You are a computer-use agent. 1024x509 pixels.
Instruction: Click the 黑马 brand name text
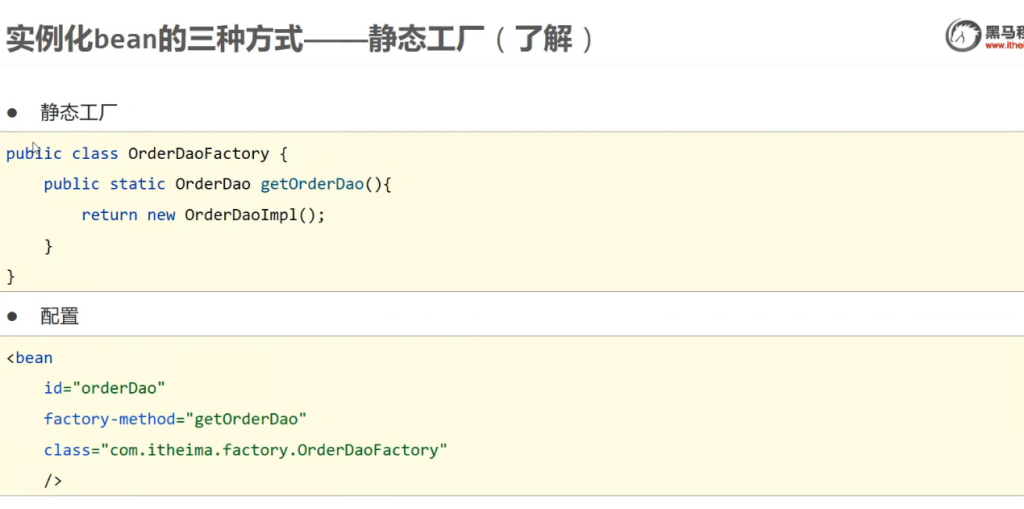pos(1004,30)
